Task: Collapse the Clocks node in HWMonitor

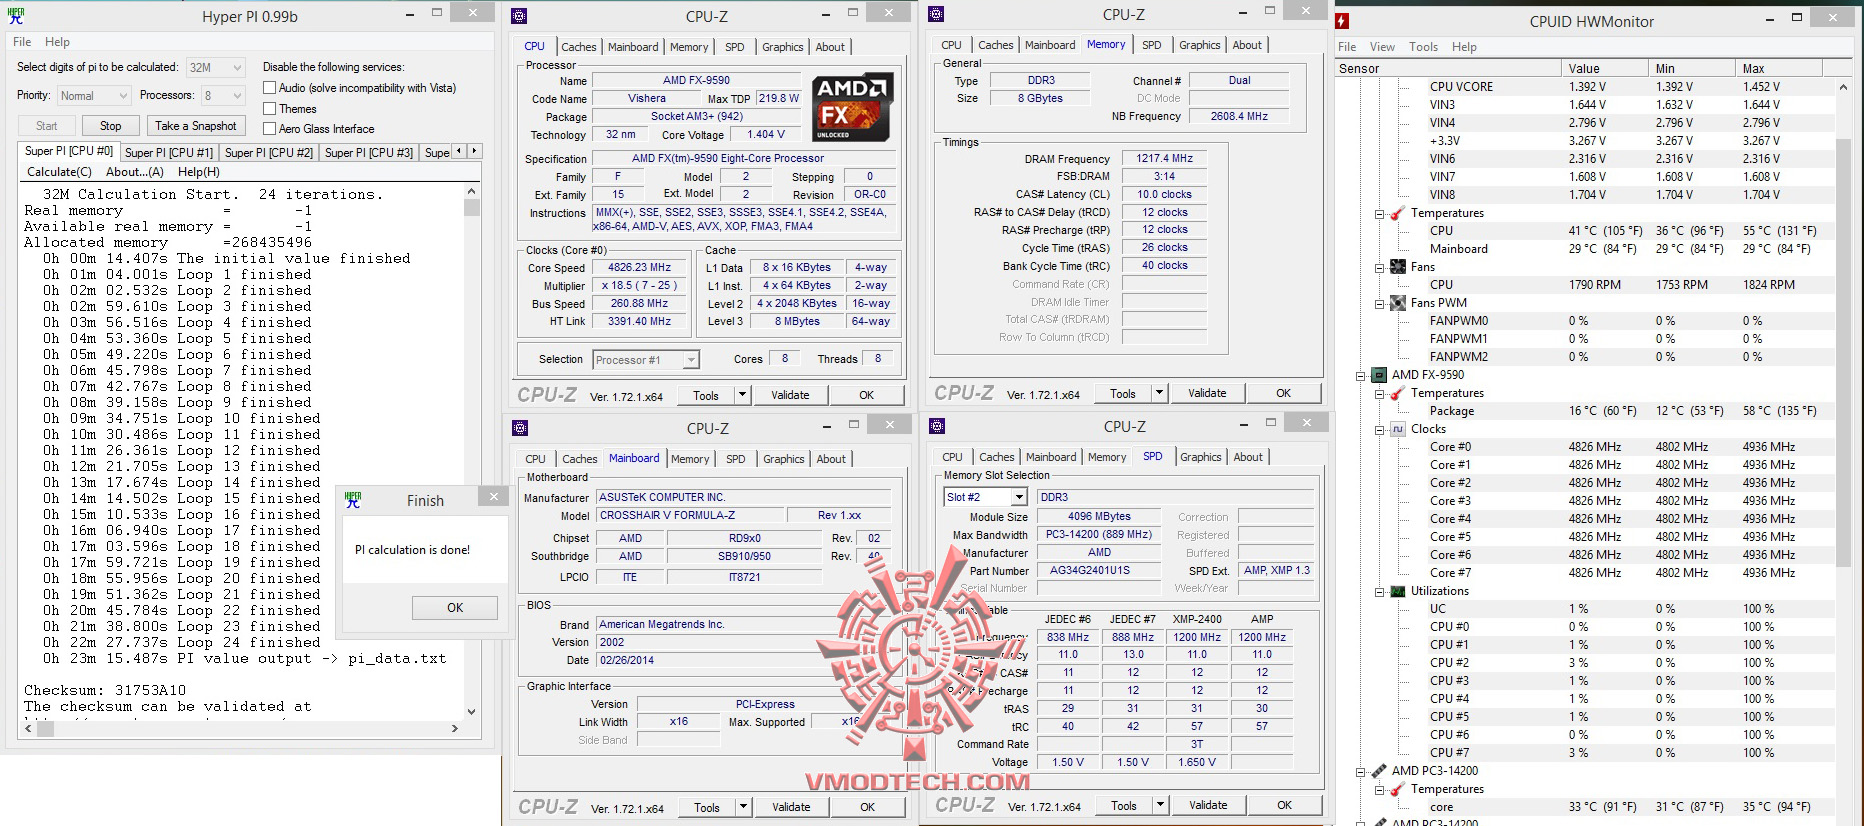Action: click(1379, 430)
